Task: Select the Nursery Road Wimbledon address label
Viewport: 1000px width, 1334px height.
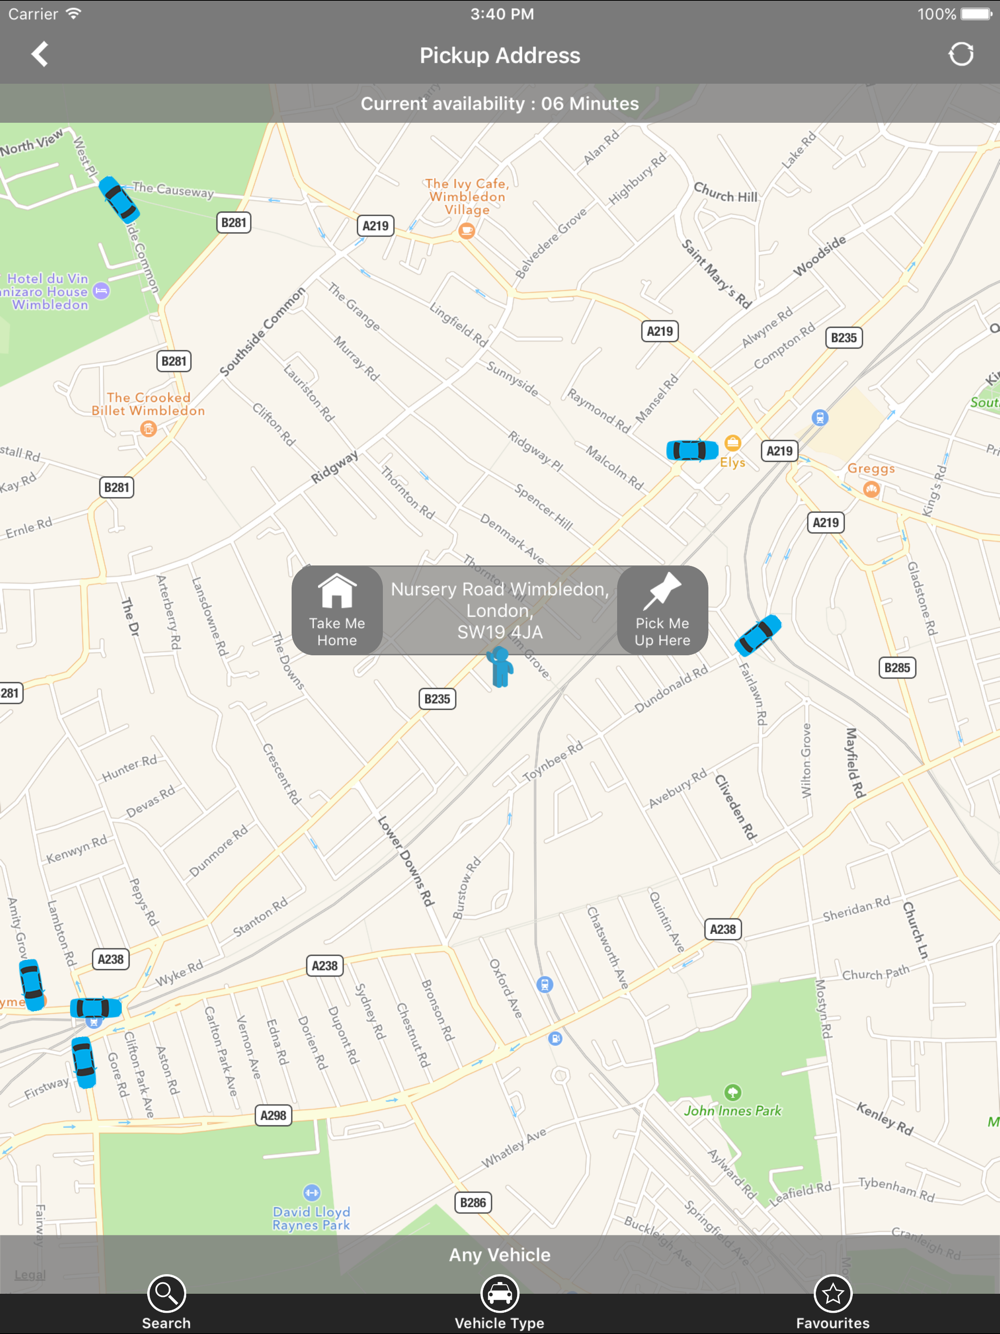Action: pos(500,610)
